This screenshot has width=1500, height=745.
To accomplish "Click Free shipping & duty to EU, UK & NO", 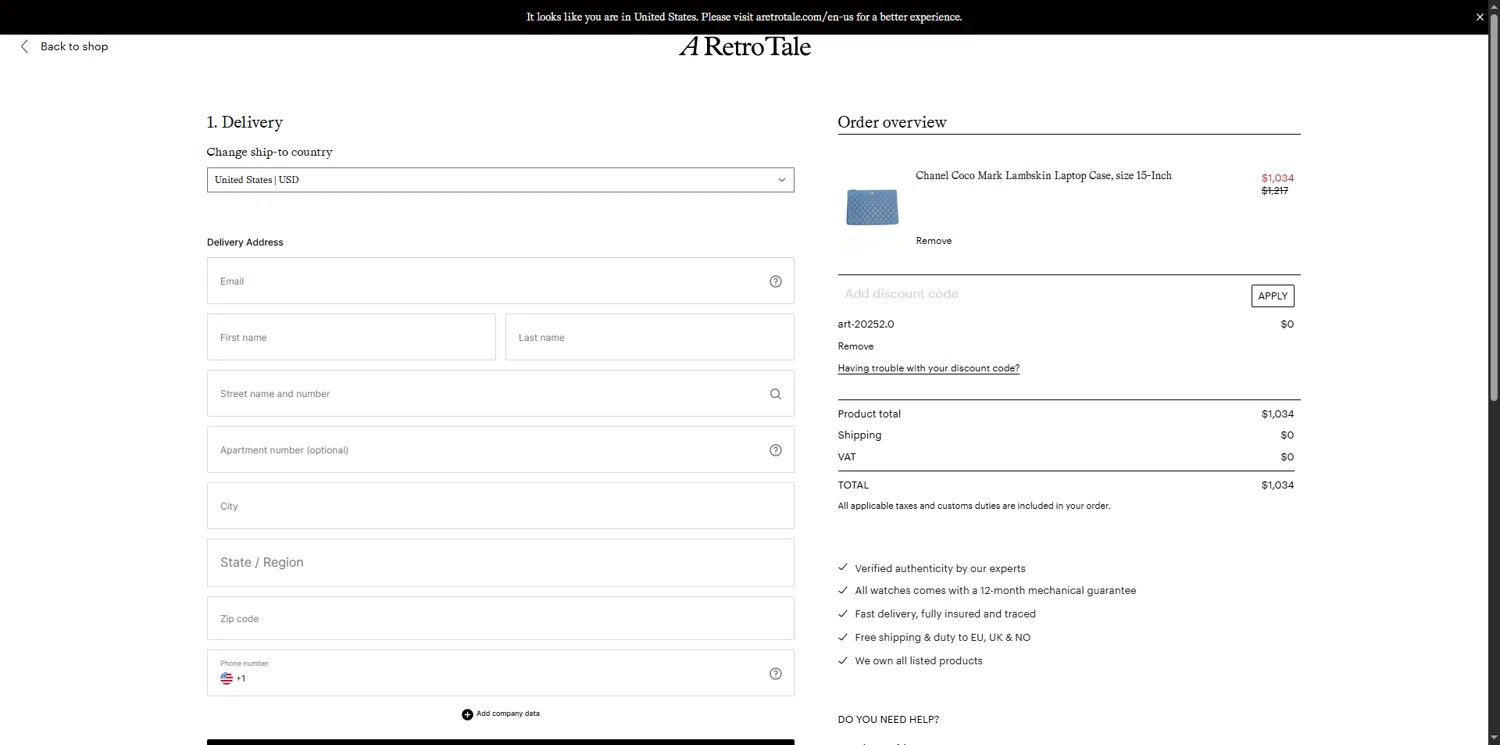I will coord(943,638).
